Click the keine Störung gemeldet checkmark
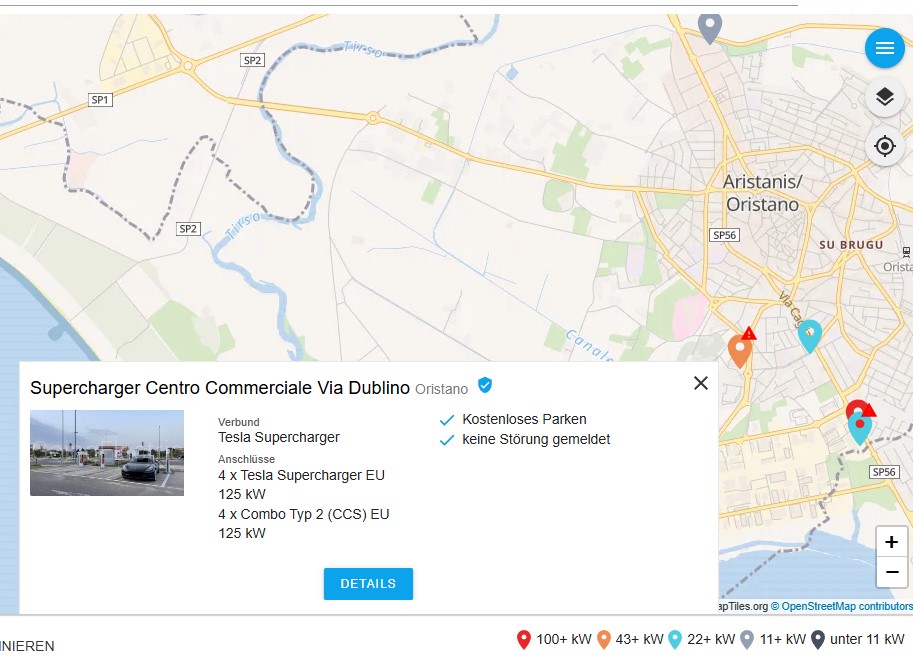This screenshot has width=913, height=661. (447, 440)
